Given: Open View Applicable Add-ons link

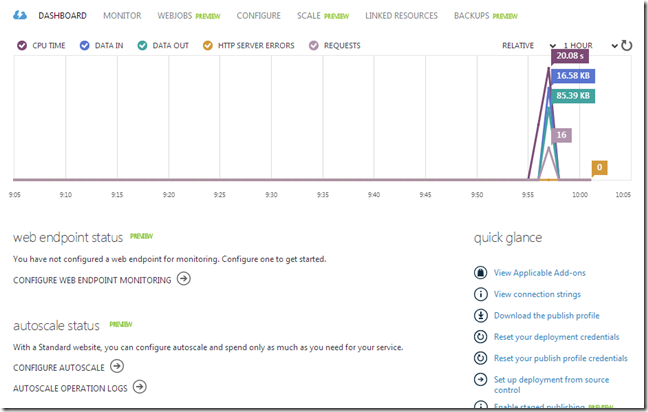Looking at the screenshot, I should click(x=539, y=273).
